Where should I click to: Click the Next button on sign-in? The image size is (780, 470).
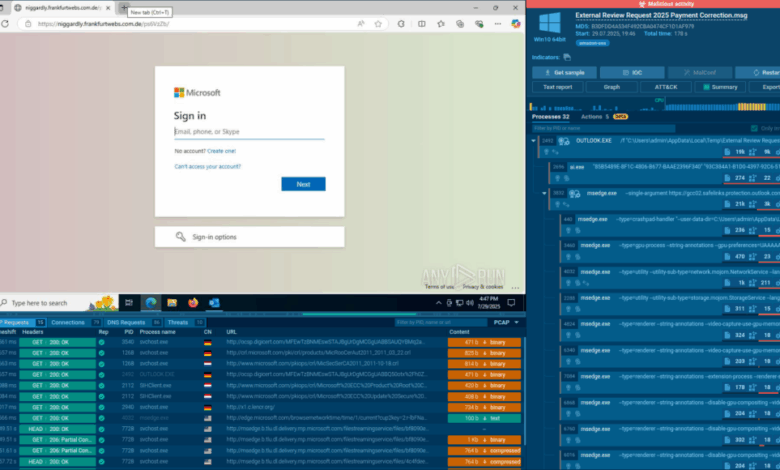tap(303, 184)
